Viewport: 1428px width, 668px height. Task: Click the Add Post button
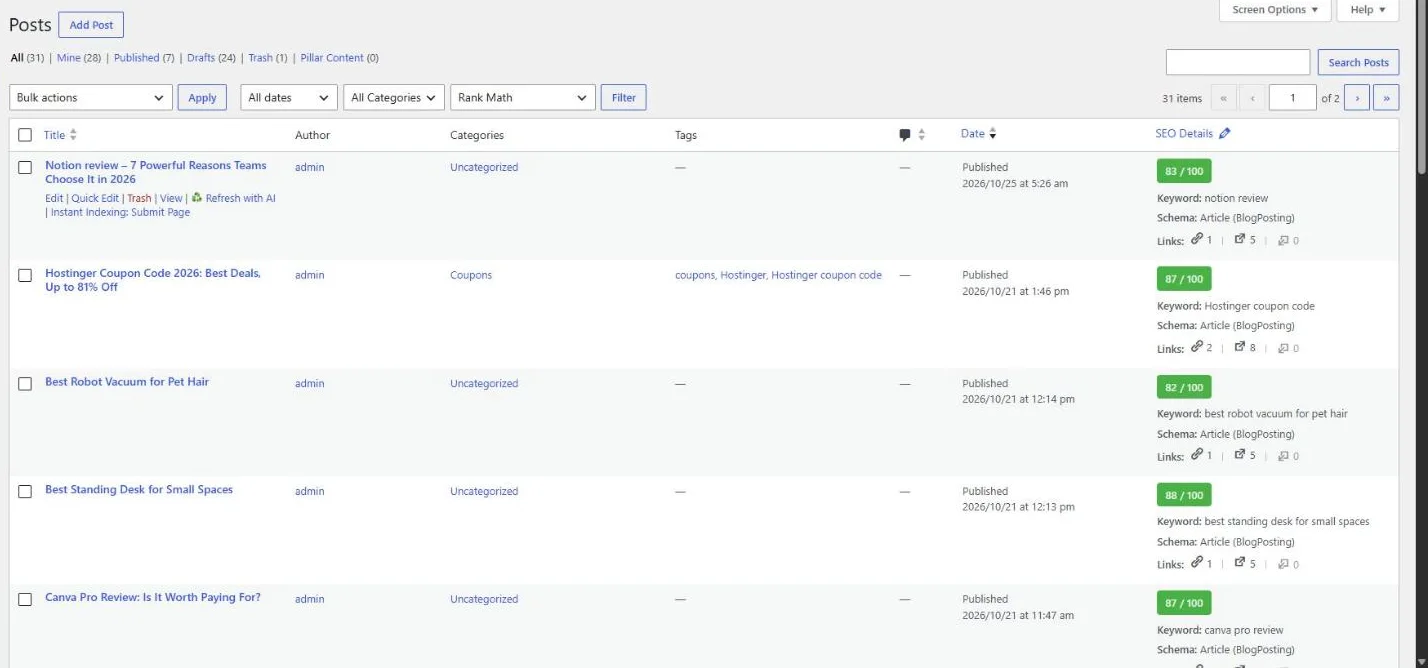(91, 25)
